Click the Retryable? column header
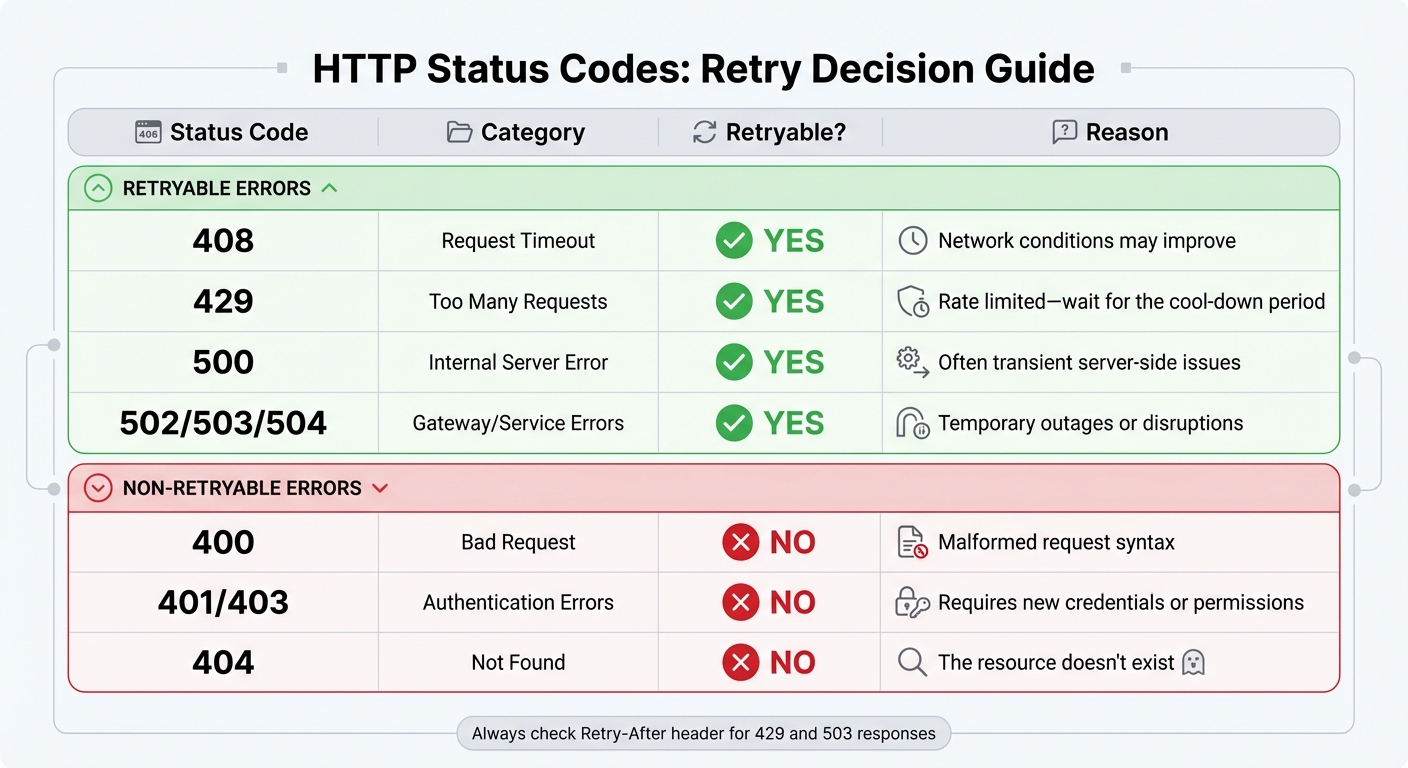This screenshot has height=768, width=1408. 770,132
